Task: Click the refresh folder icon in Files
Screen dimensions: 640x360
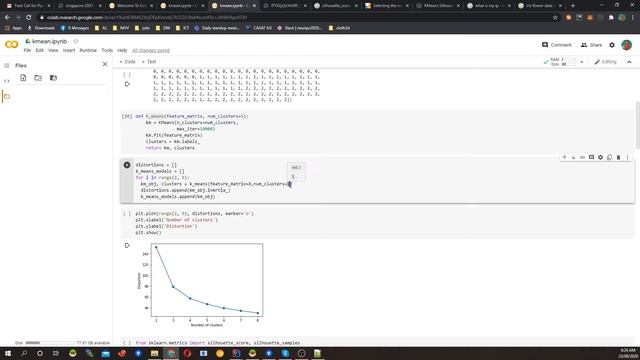Action: [x=38, y=78]
